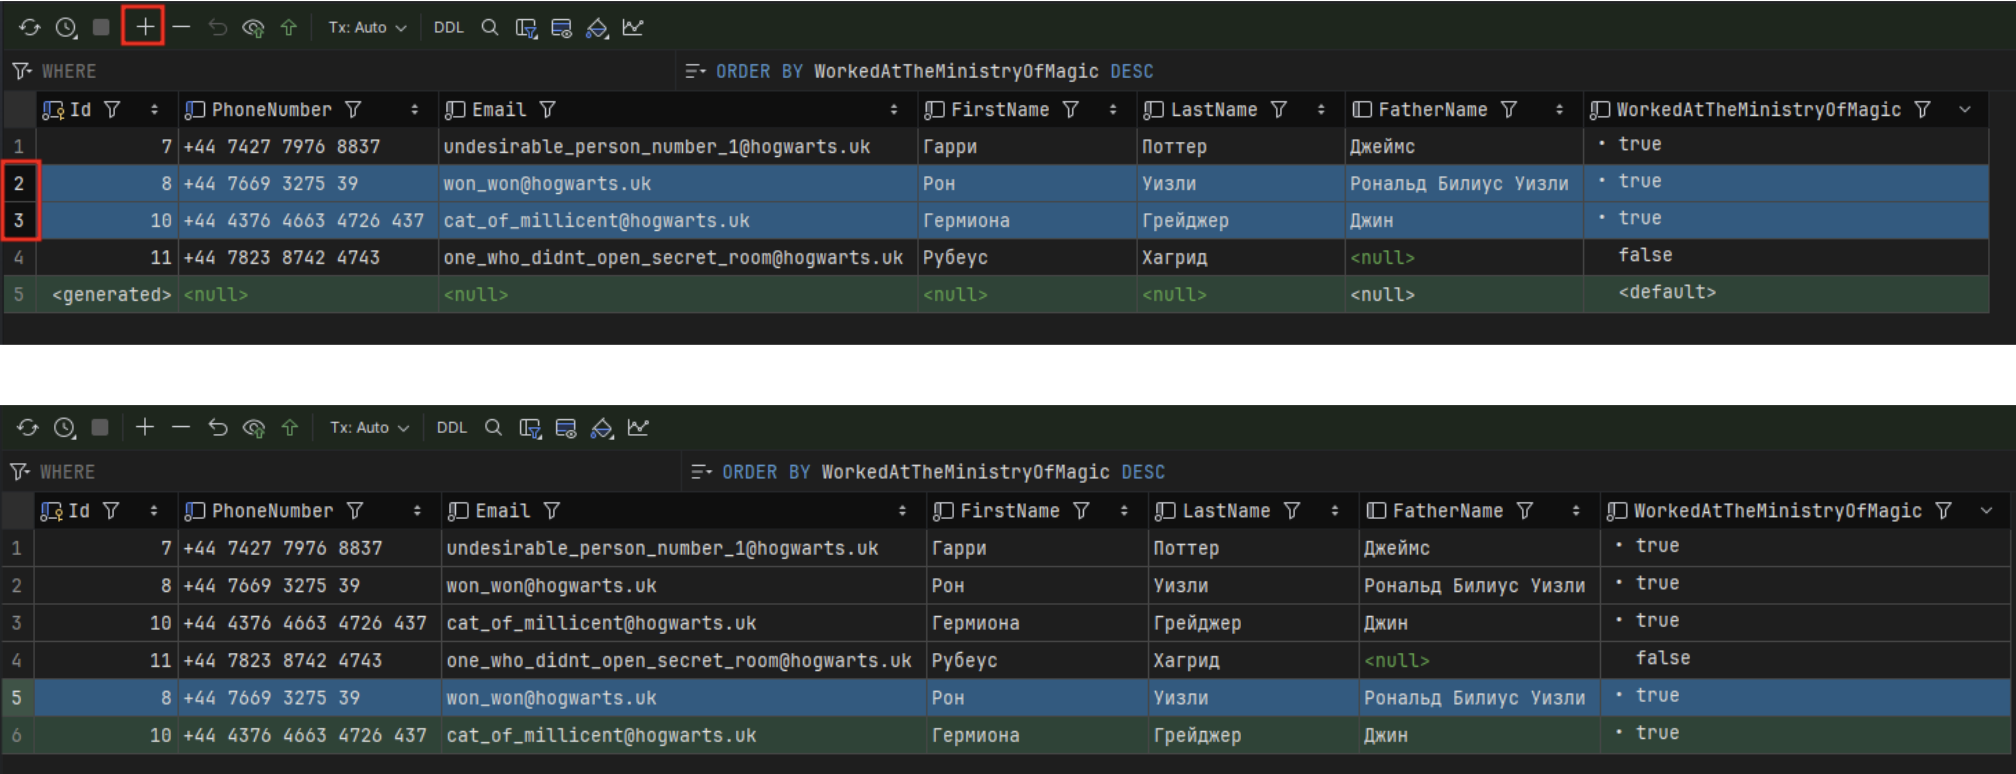Toggle FatherName column filter funnel in top grid
2016x774 pixels.
[x=1509, y=110]
